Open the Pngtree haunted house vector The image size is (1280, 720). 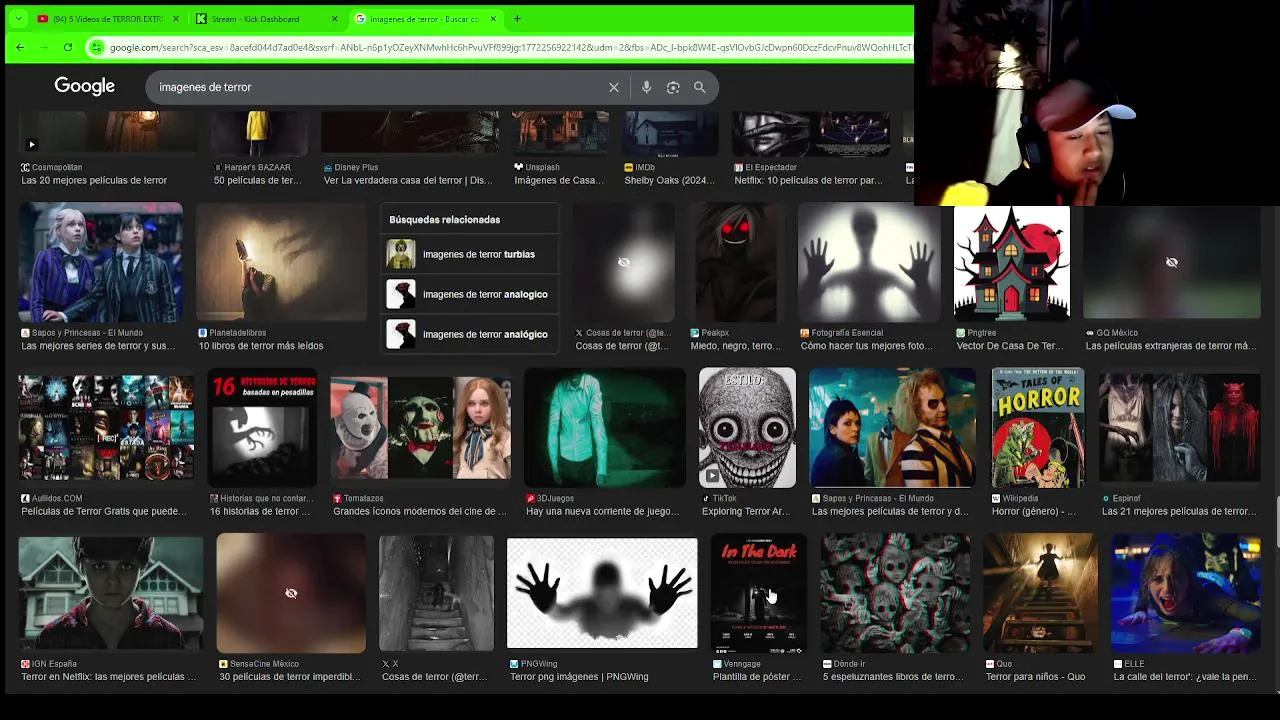tap(1011, 262)
